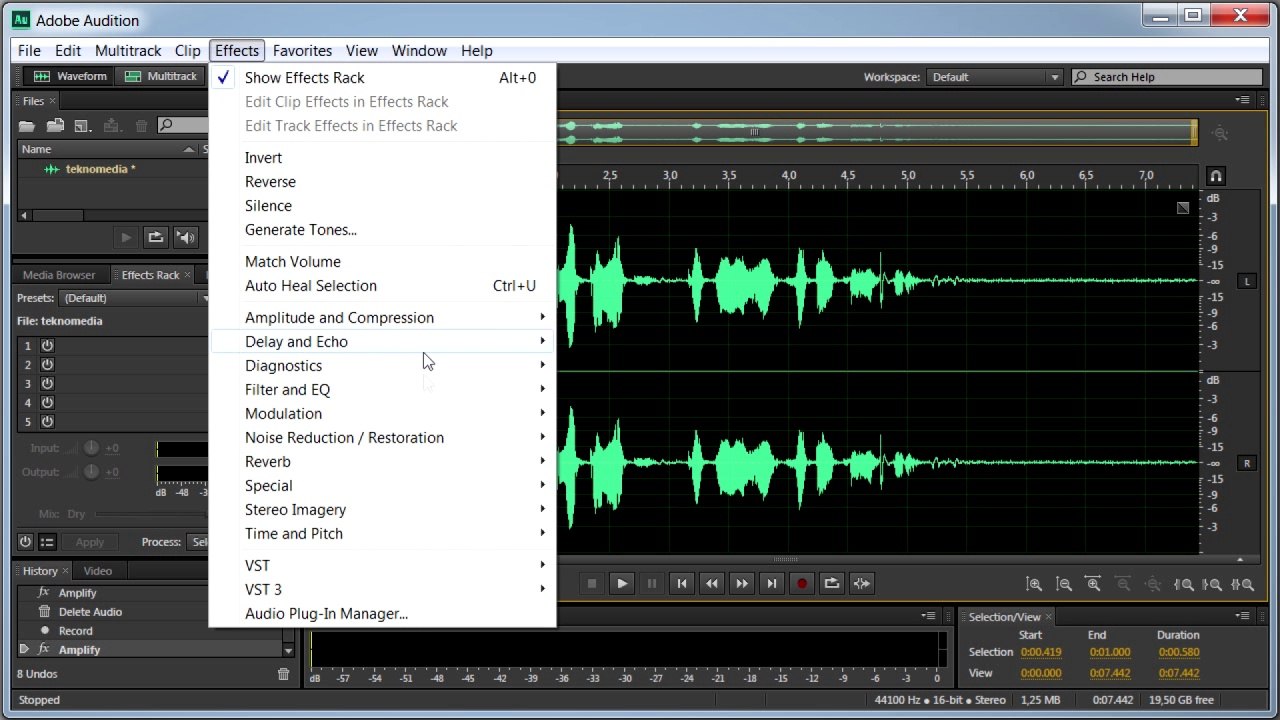Toggle power for effects slot 1
1280x720 pixels.
(47, 345)
